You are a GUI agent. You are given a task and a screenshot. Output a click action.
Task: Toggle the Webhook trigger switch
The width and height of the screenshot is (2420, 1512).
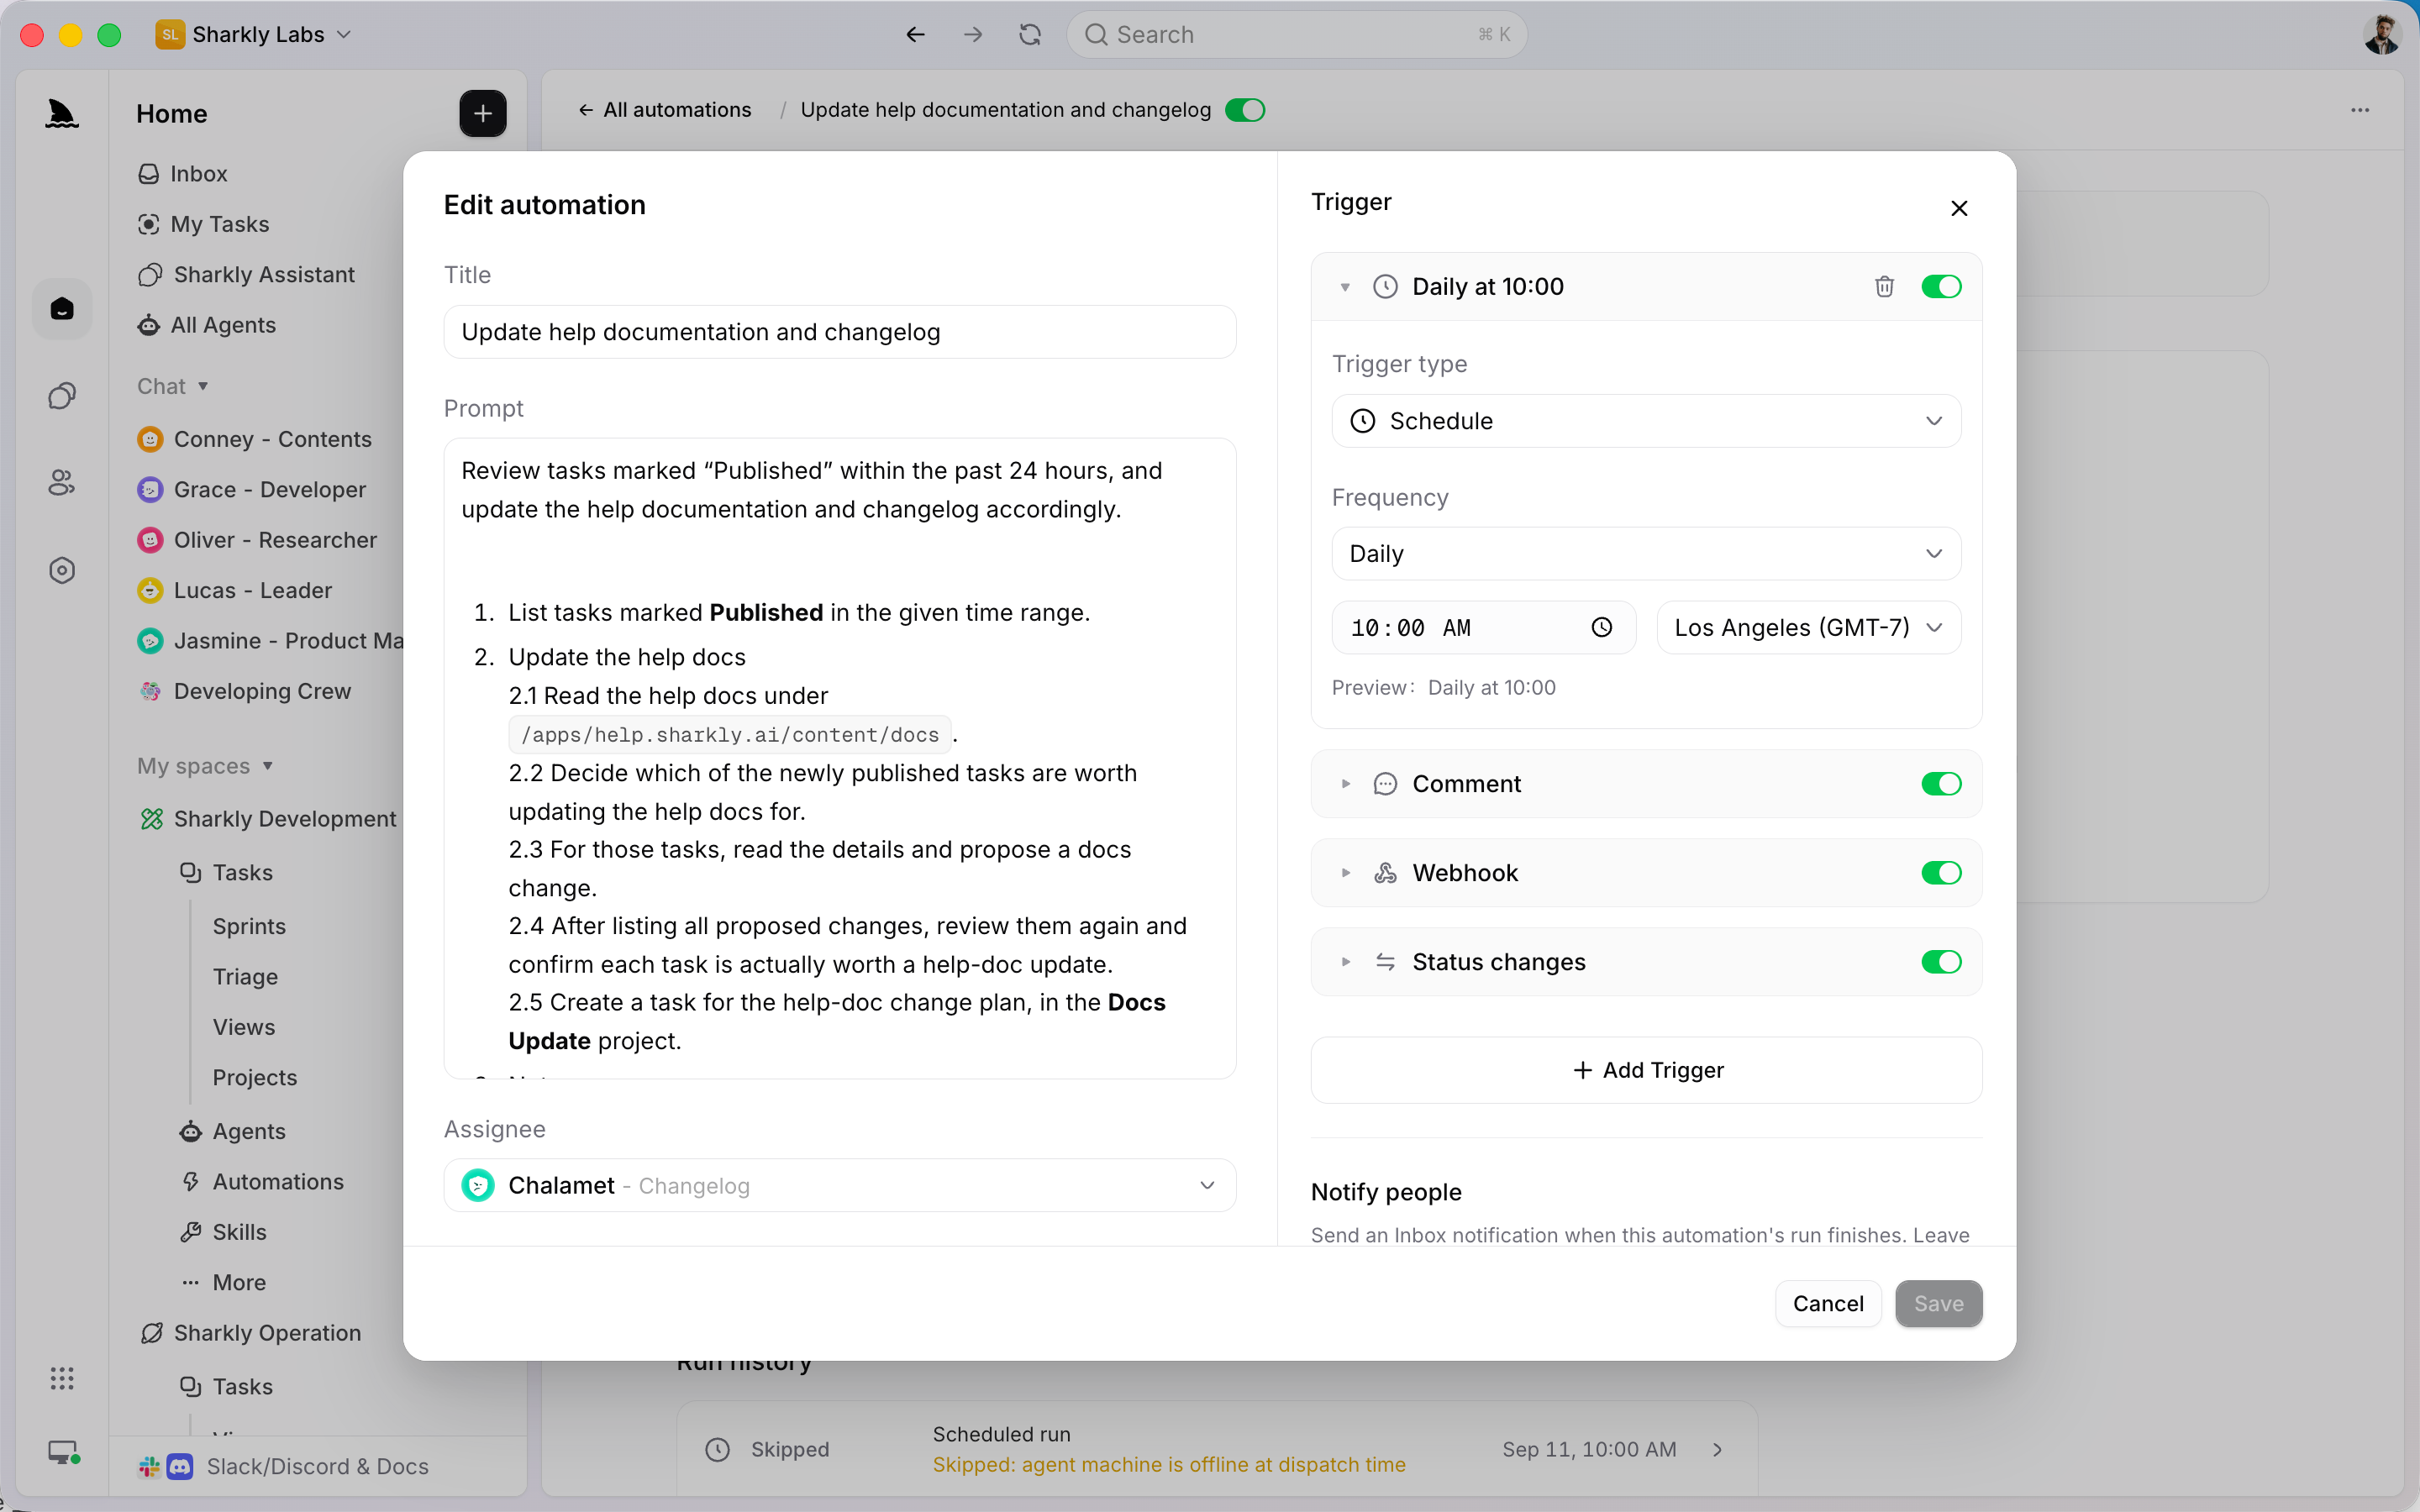tap(1941, 873)
